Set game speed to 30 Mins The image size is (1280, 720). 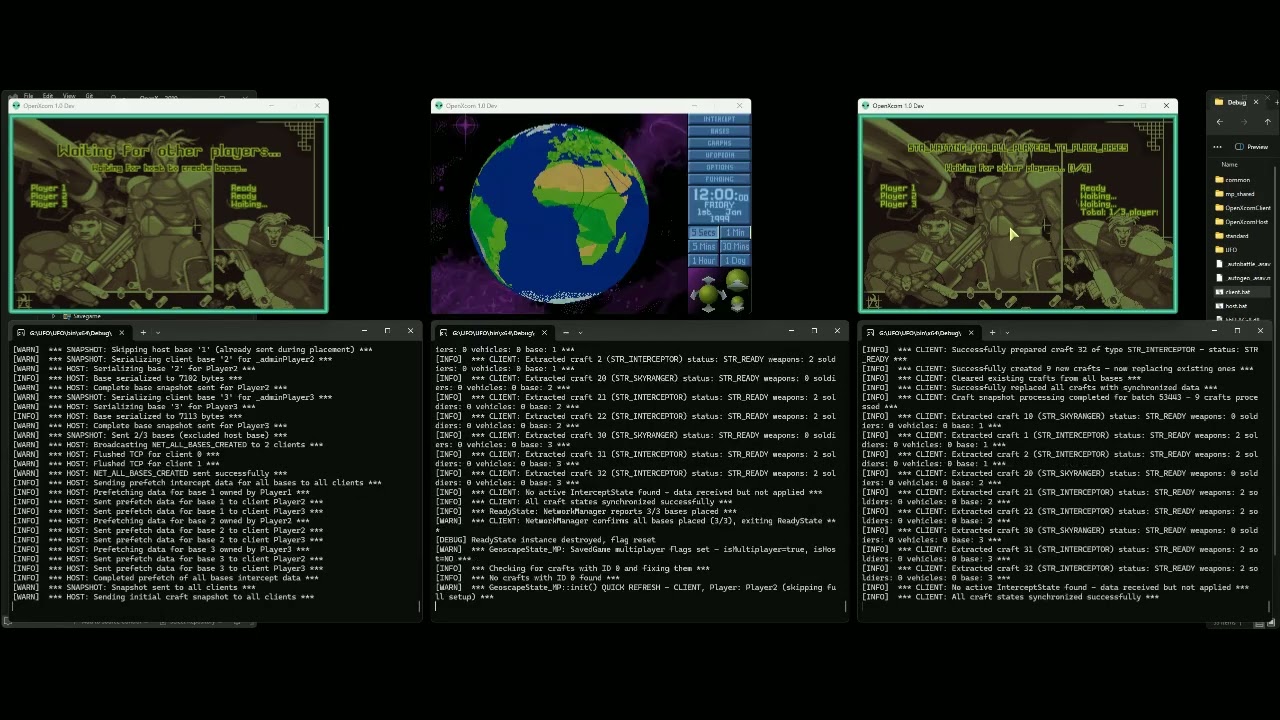(735, 246)
